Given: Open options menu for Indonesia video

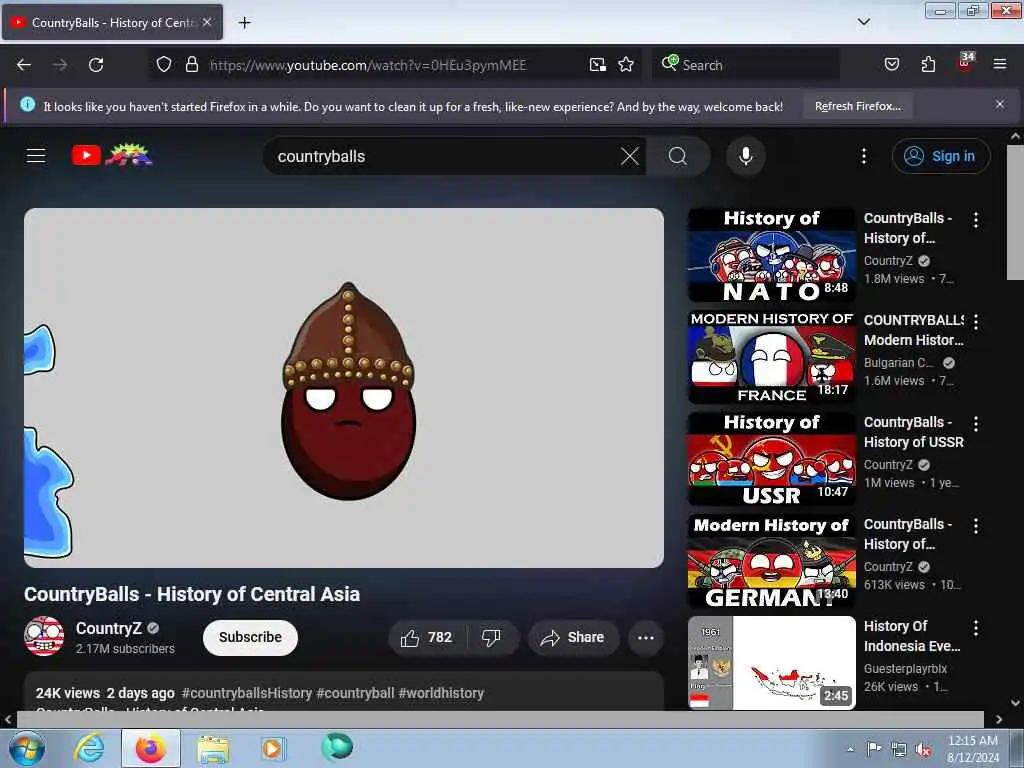Looking at the screenshot, I should click(x=976, y=628).
